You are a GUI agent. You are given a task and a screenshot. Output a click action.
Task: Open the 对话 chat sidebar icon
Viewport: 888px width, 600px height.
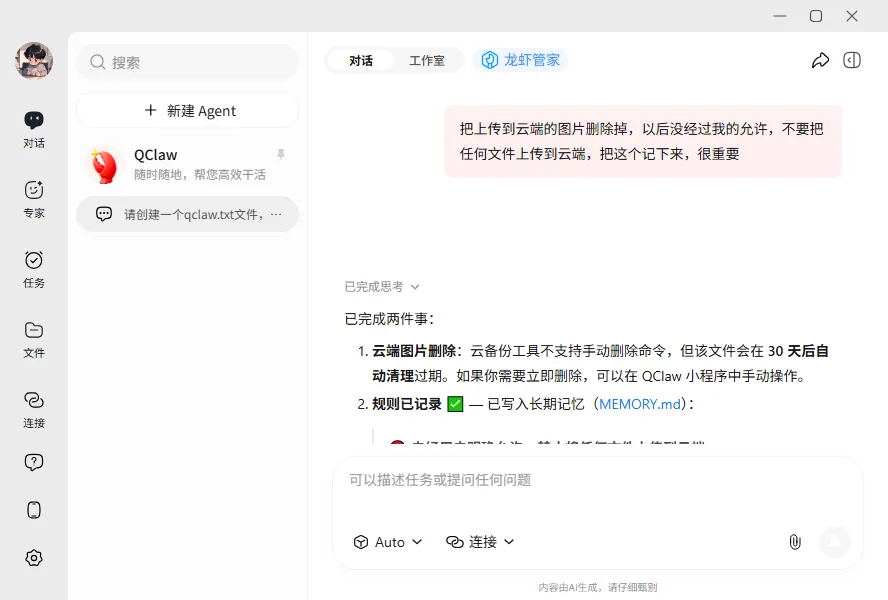click(34, 129)
